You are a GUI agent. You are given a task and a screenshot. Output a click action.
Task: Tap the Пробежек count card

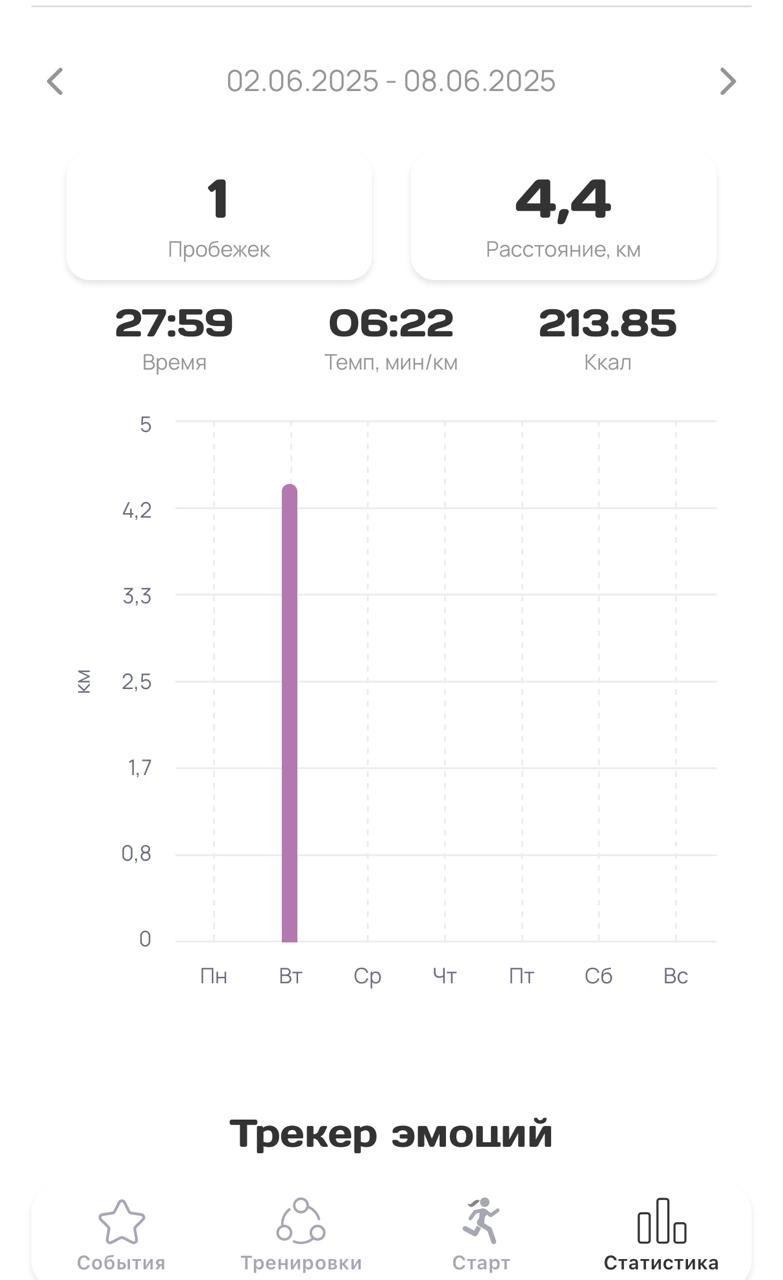(219, 216)
